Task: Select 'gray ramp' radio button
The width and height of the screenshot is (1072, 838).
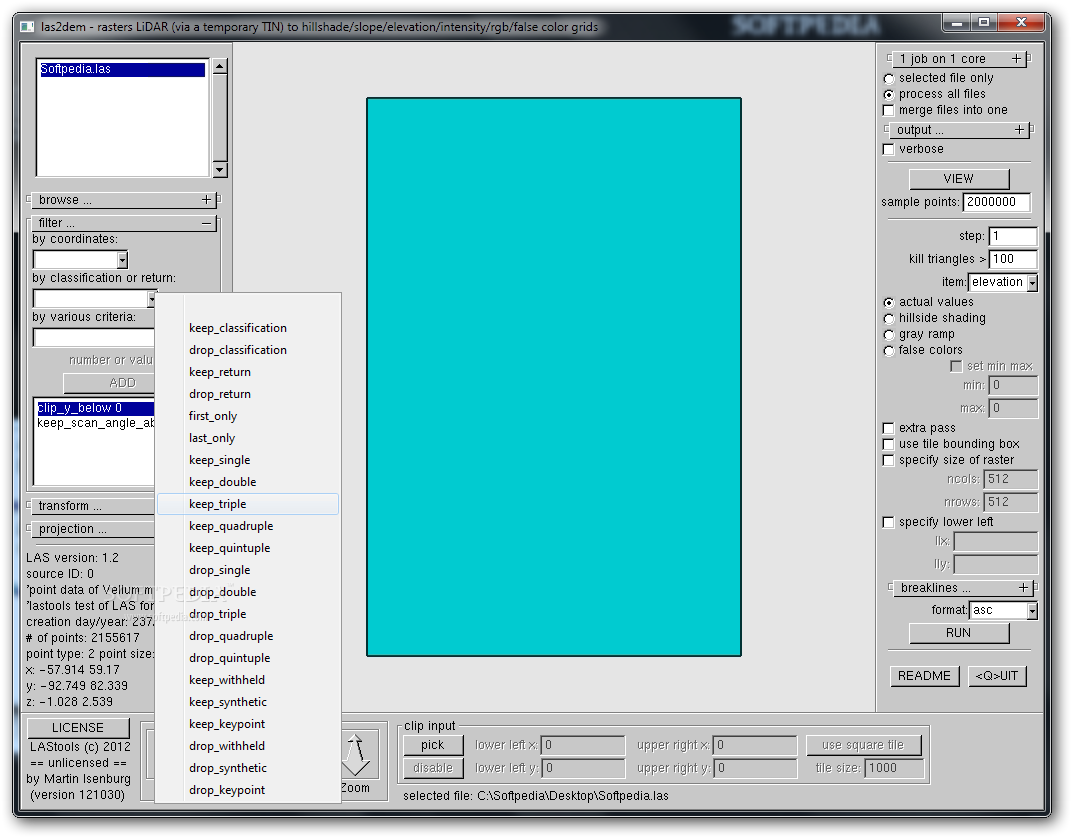Action: tap(889, 334)
